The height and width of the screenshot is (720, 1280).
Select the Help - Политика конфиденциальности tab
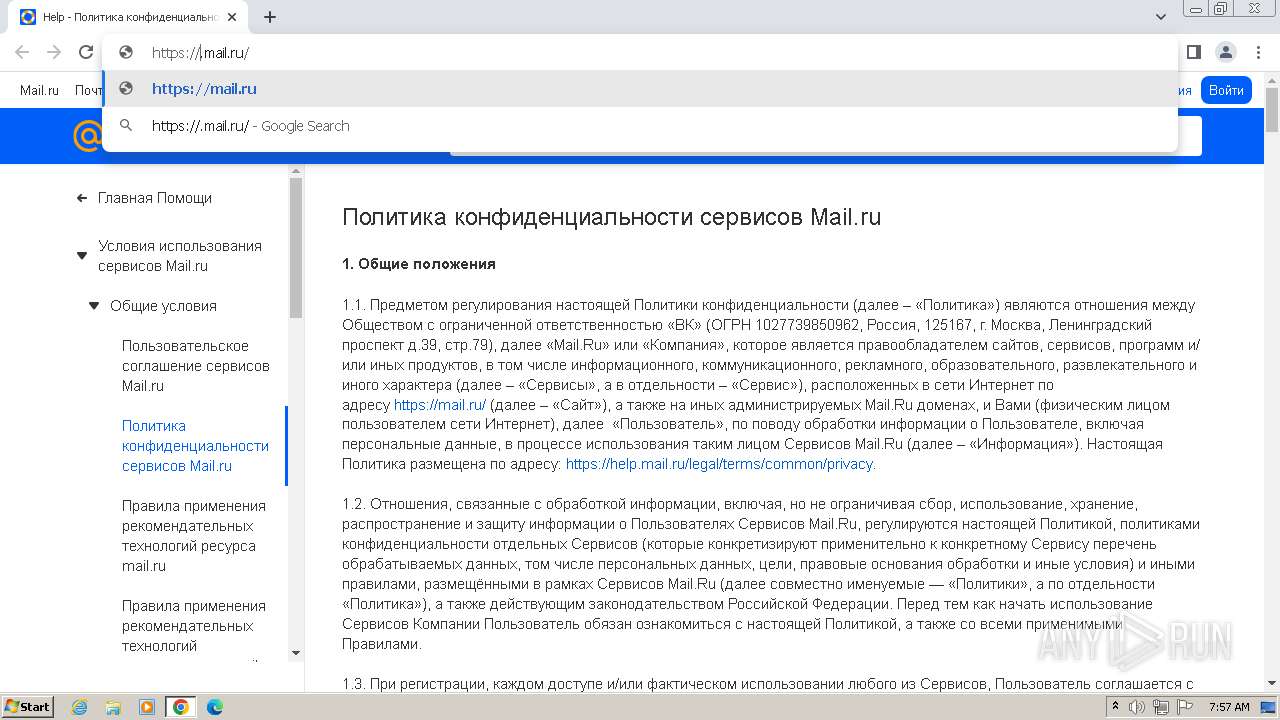(x=130, y=17)
